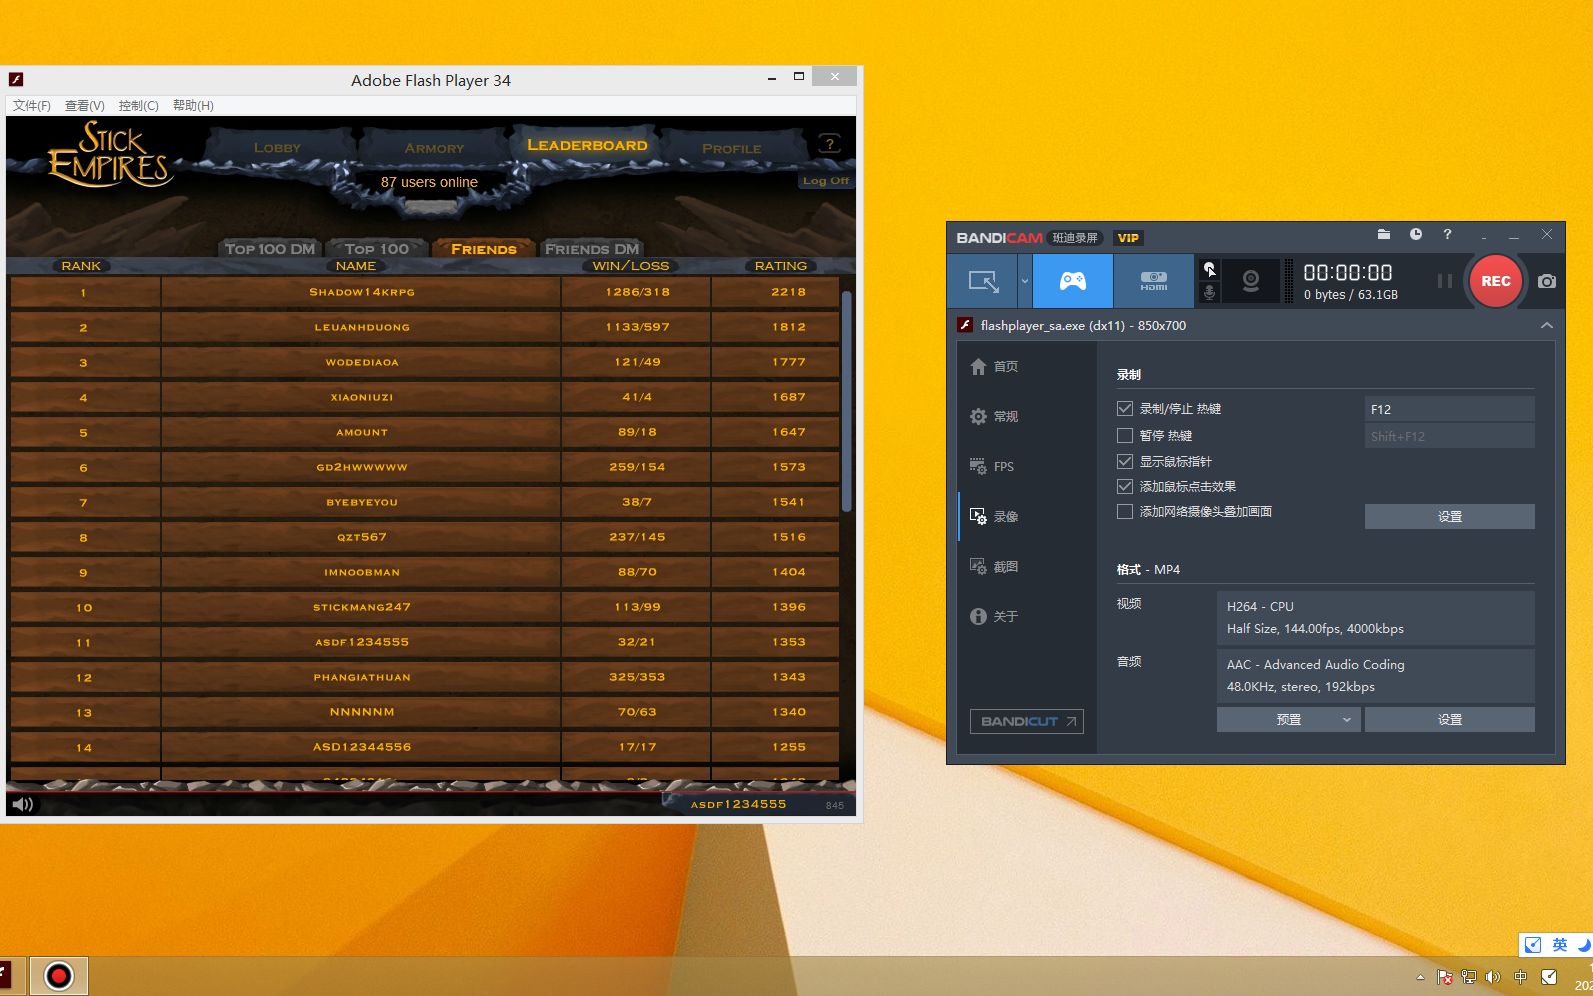Click 中 input method tray indicator
This screenshot has width=1593, height=996.
point(1521,977)
